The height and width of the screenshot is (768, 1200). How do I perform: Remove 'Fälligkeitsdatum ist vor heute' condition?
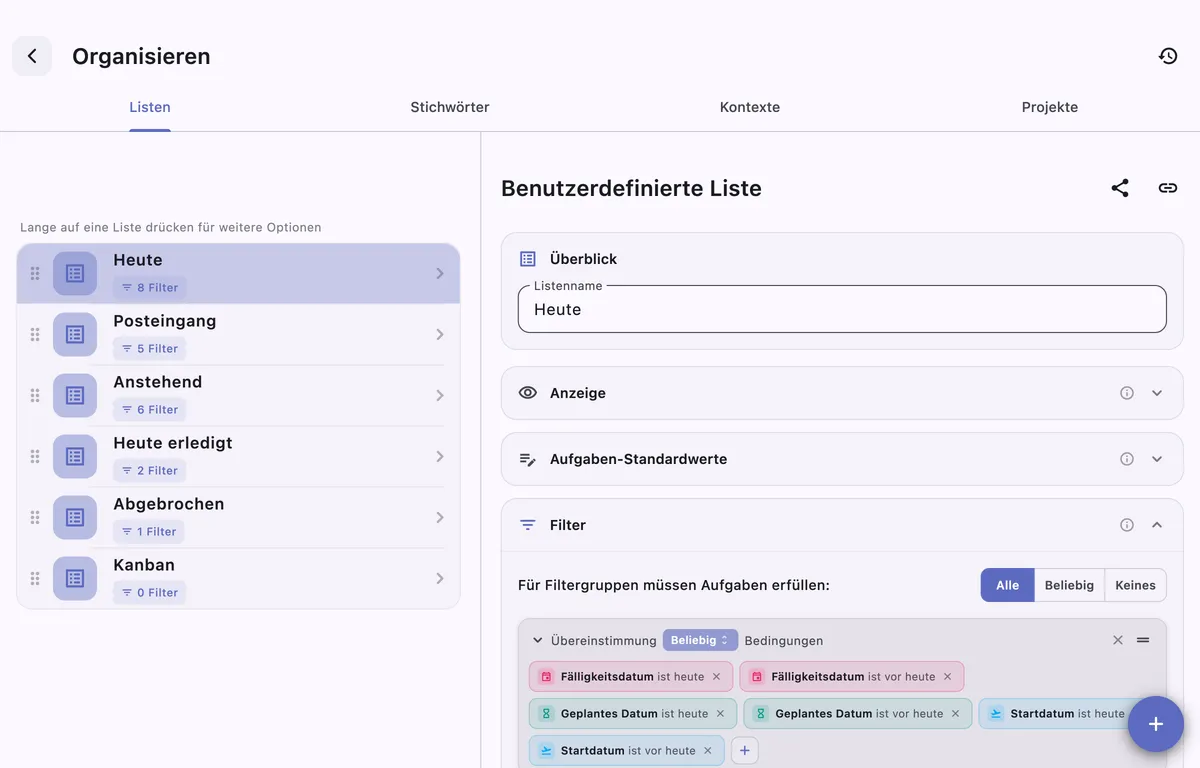tap(947, 677)
